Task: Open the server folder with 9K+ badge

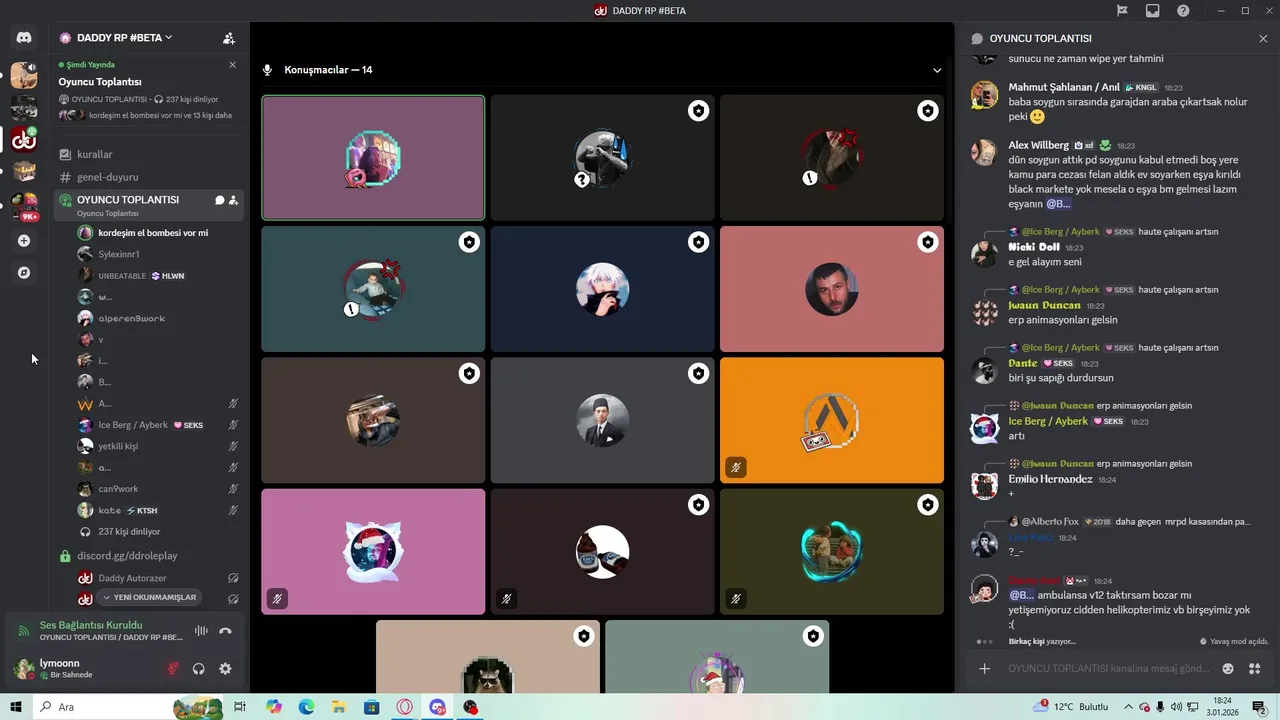Action: (x=24, y=205)
